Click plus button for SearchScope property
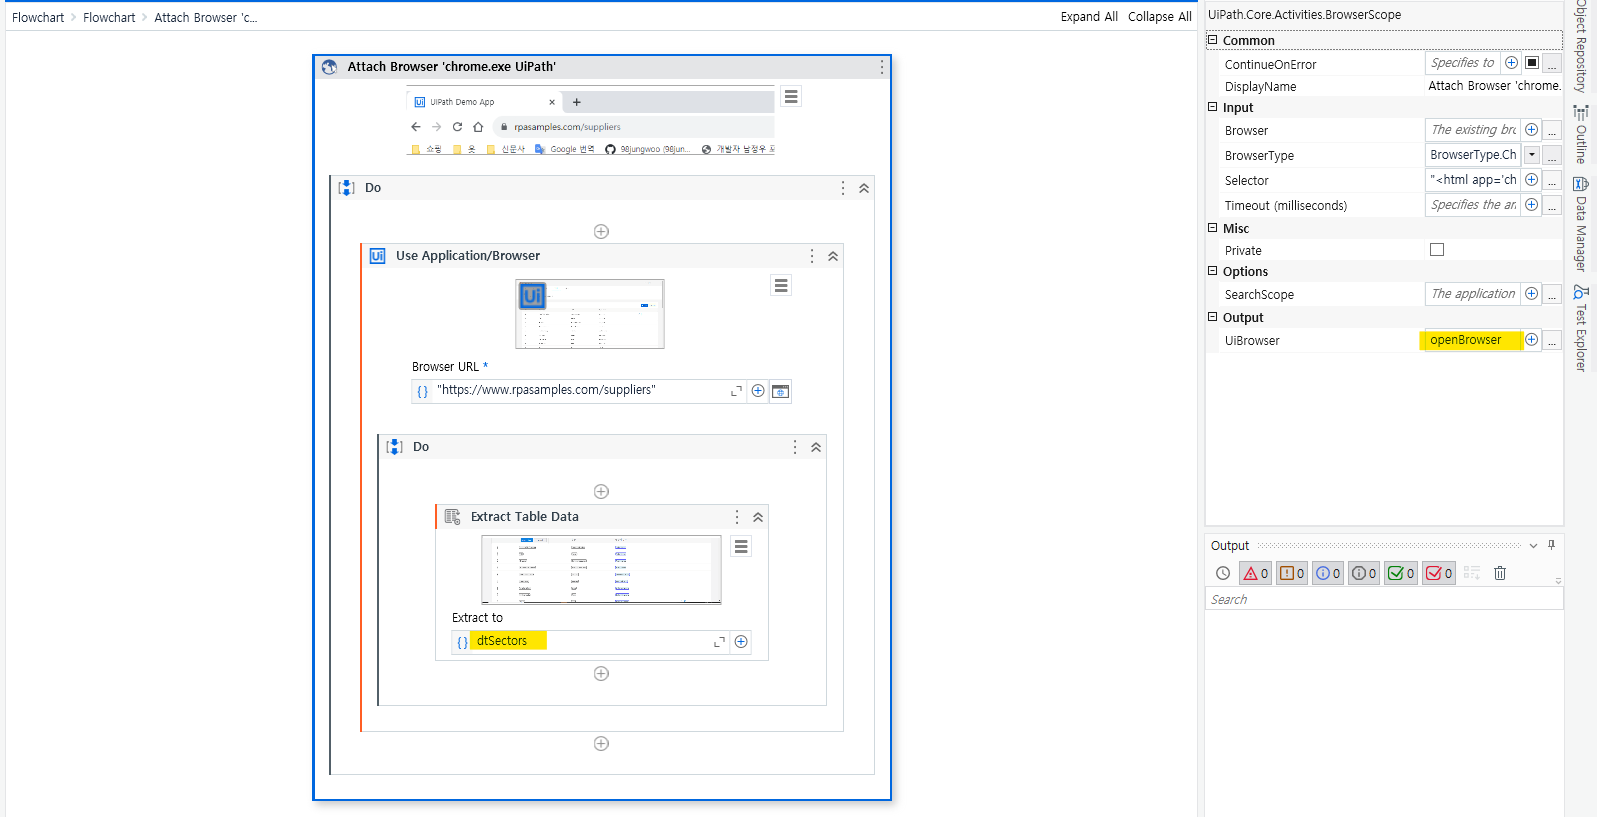Image resolution: width=1597 pixels, height=817 pixels. (1531, 294)
